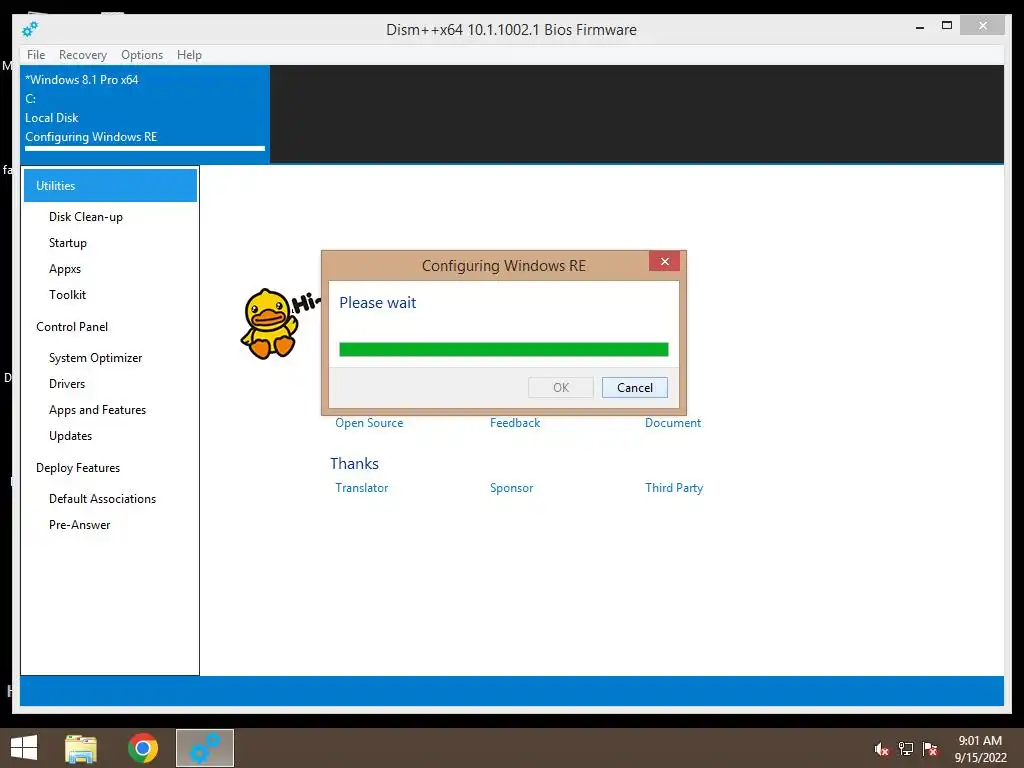Open Startup in the sidebar

[x=68, y=243]
